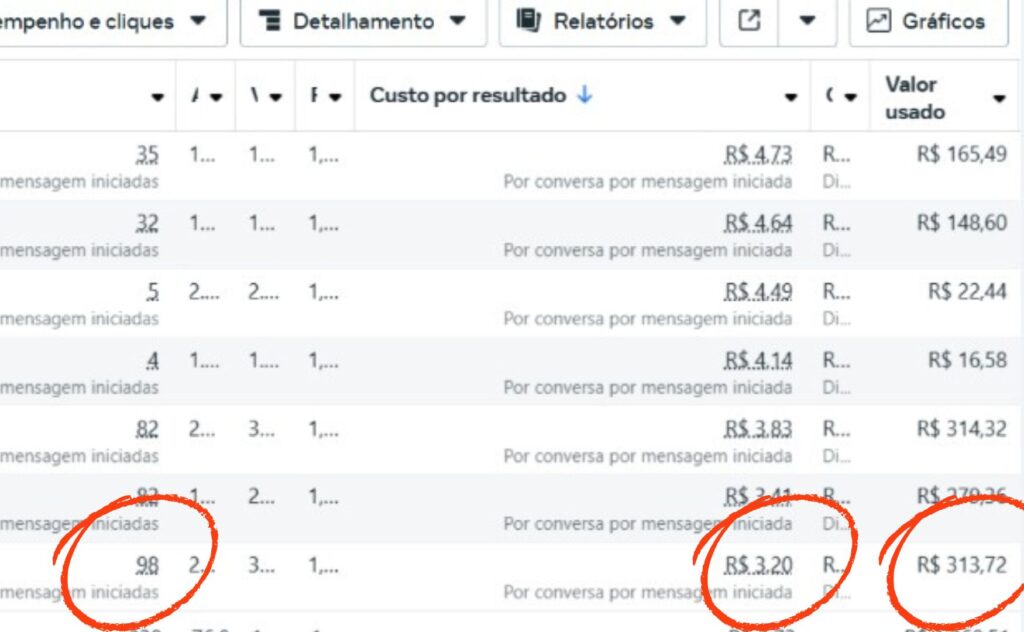Viewport: 1024px width, 632px height.
Task: Click the R$ 4,73 cost result value
Action: 759,155
